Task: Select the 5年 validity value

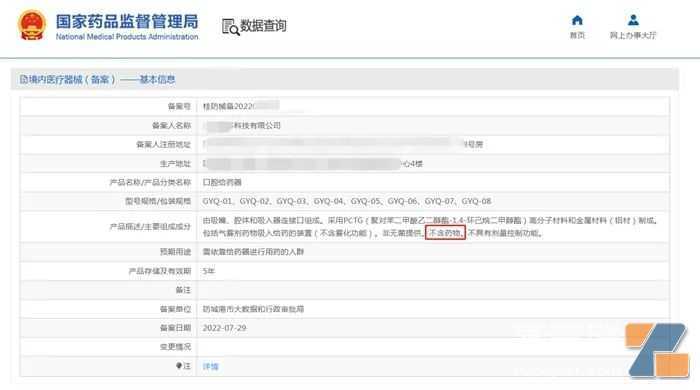Action: pos(208,271)
